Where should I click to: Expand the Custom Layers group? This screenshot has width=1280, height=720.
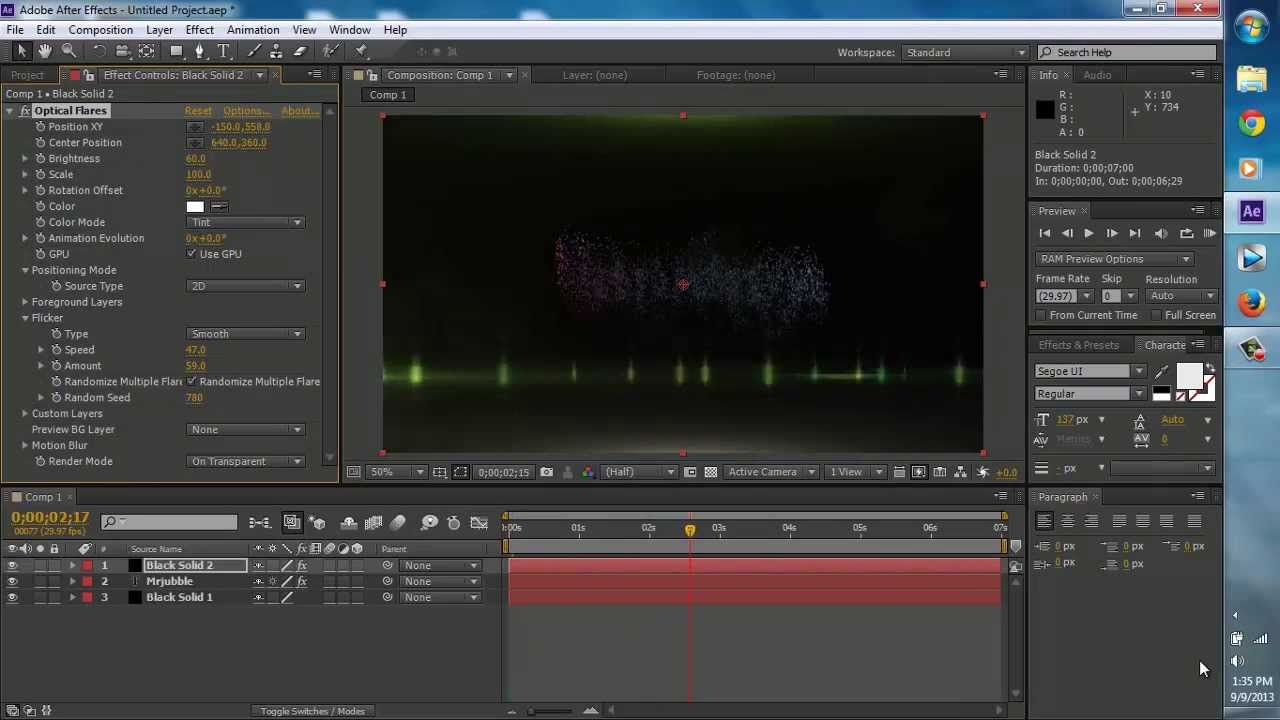(25, 414)
